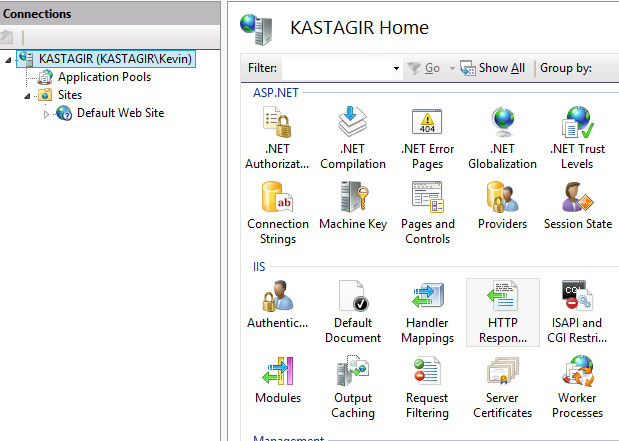The height and width of the screenshot is (441, 619).
Task: Open Worker Processes feature
Action: click(577, 387)
